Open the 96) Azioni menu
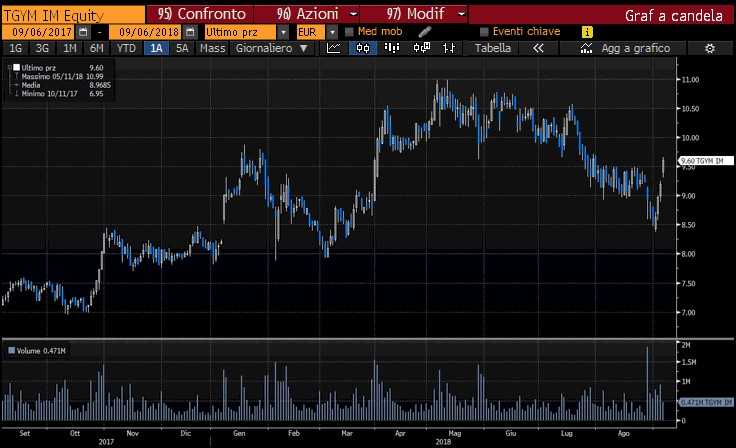Viewport: 736px width, 448px height. coord(307,14)
